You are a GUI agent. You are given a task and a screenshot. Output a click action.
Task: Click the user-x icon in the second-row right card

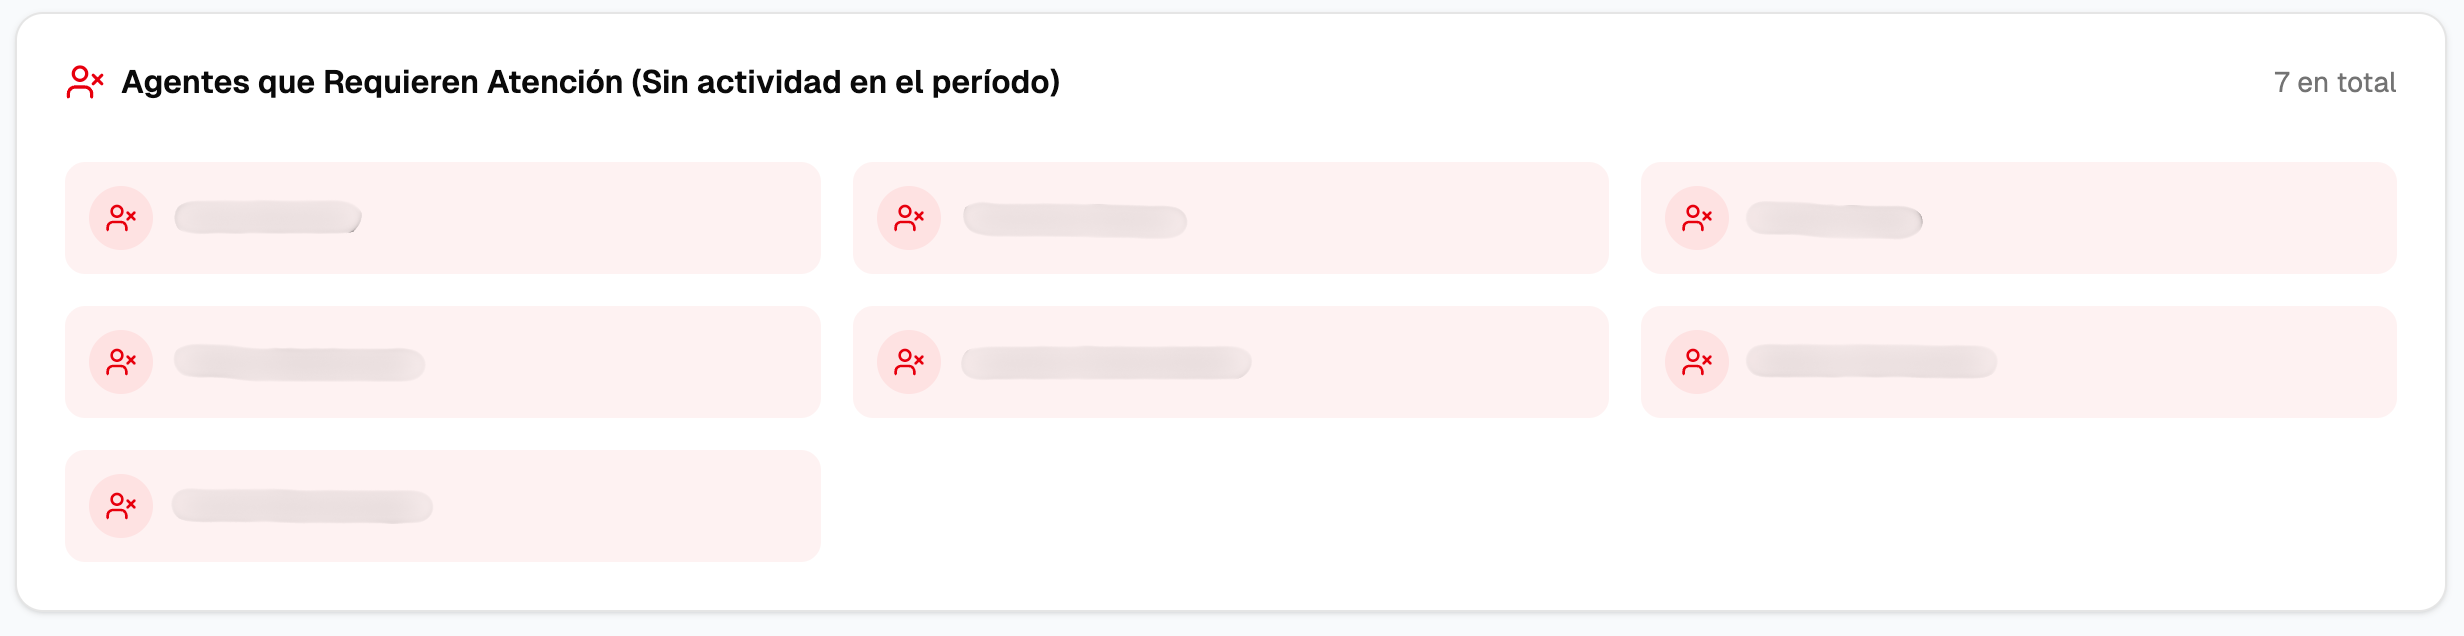tap(1697, 362)
